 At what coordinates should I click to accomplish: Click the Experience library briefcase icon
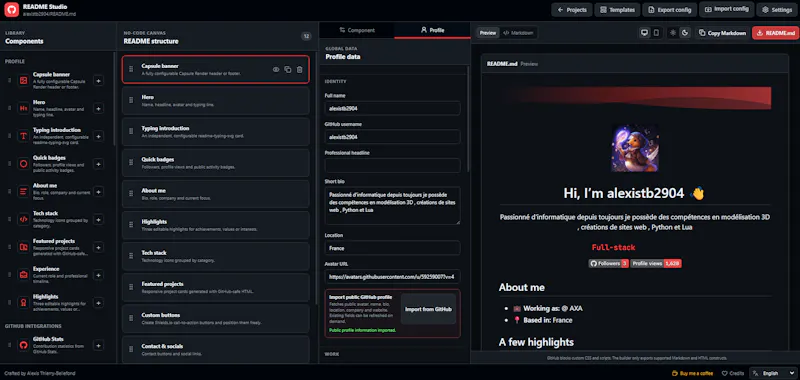pyautogui.click(x=23, y=275)
